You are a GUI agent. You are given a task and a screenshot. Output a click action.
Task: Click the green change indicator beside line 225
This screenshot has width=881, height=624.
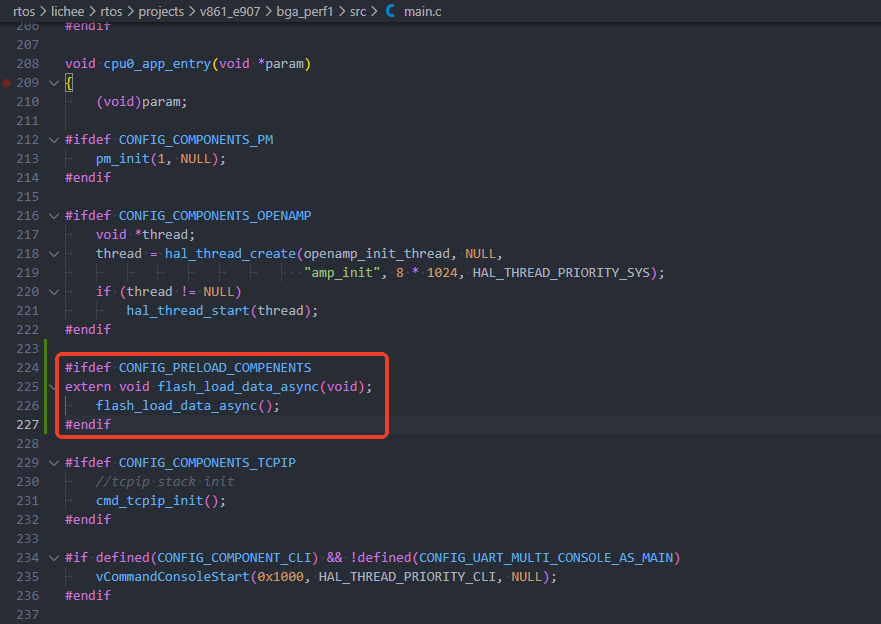pyautogui.click(x=47, y=387)
